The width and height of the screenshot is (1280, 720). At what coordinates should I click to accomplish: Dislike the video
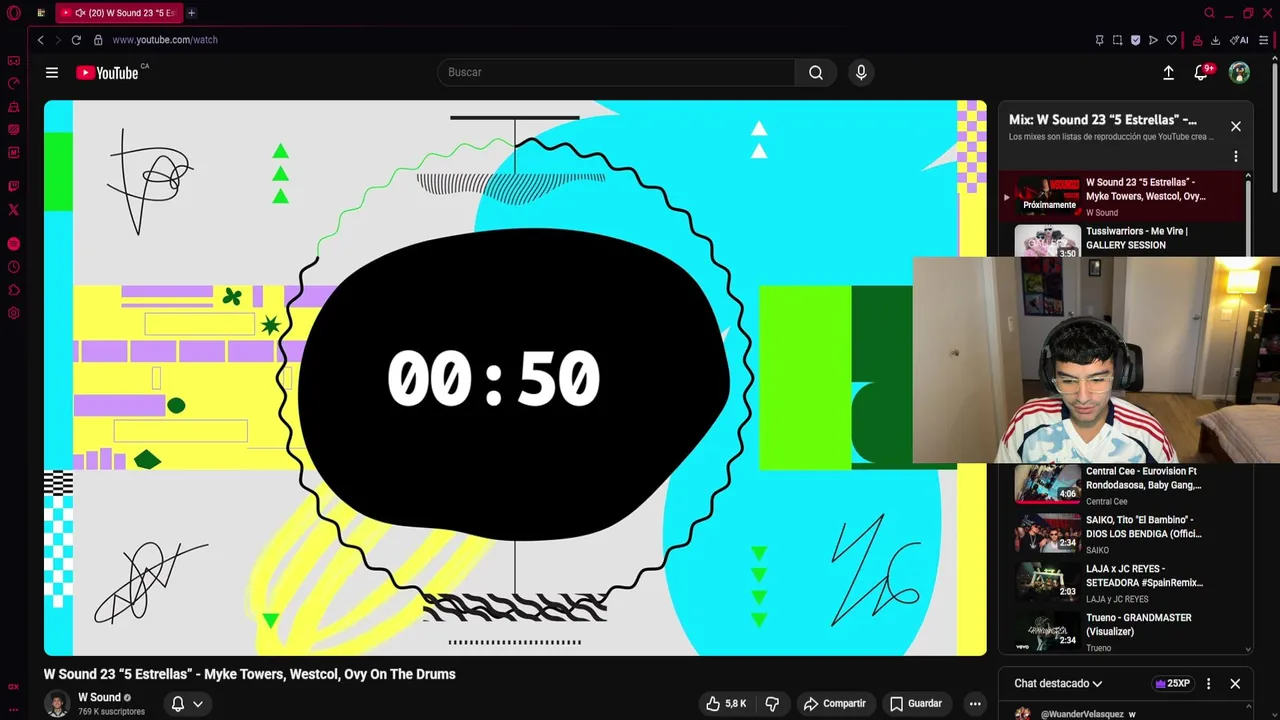(x=772, y=704)
